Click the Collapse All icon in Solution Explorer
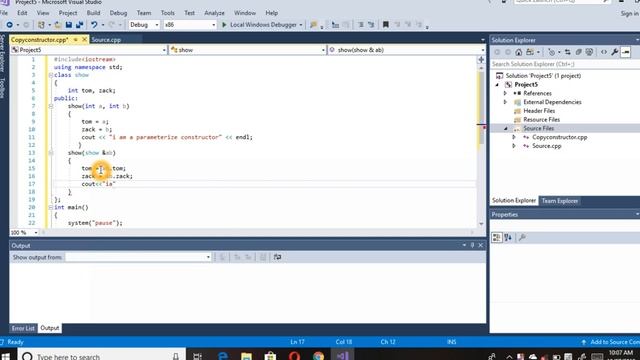This screenshot has height=360, width=640. (578, 52)
